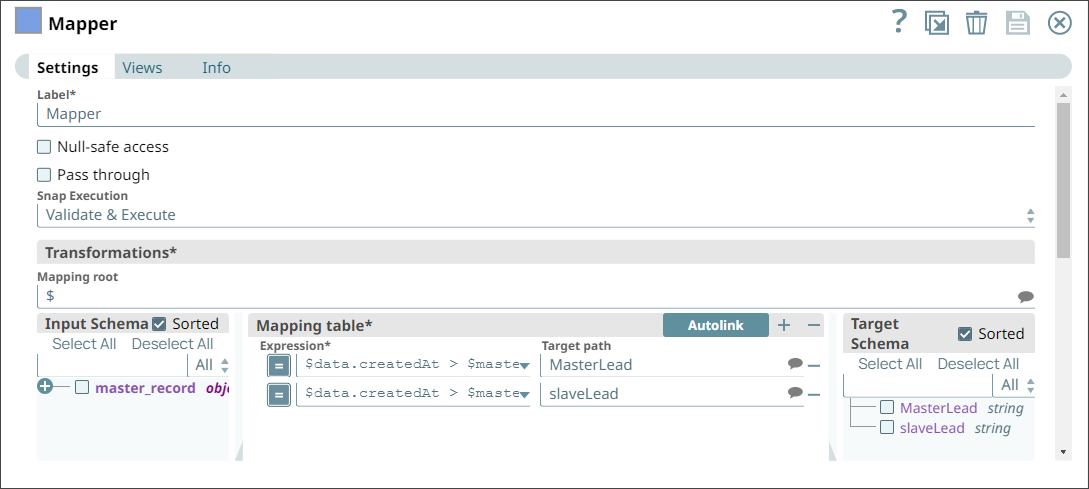Click the Transformations section header
Image resolution: width=1089 pixels, height=489 pixels.
pos(535,252)
